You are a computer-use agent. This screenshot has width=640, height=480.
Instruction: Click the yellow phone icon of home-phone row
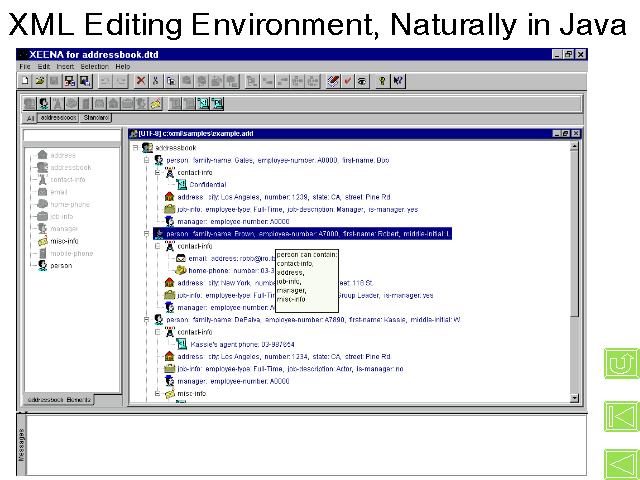pos(180,270)
